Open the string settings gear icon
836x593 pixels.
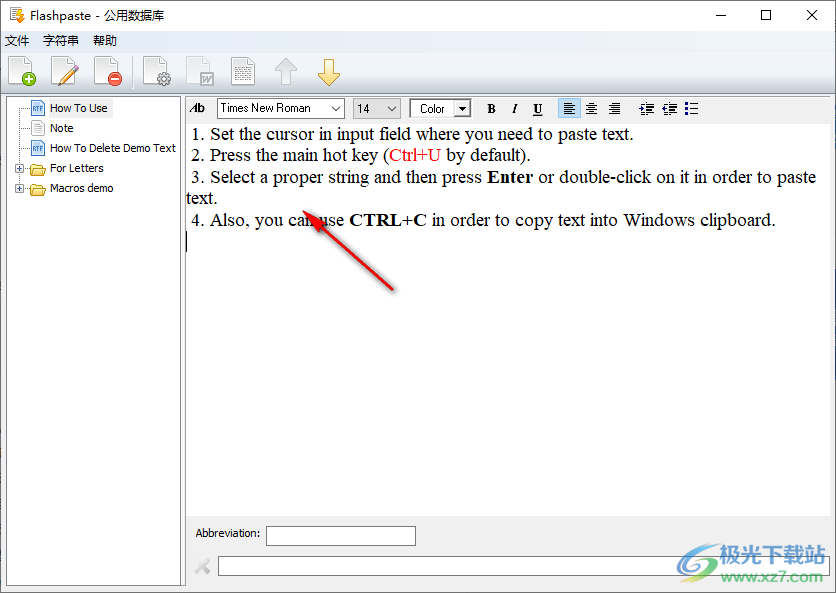click(x=157, y=71)
